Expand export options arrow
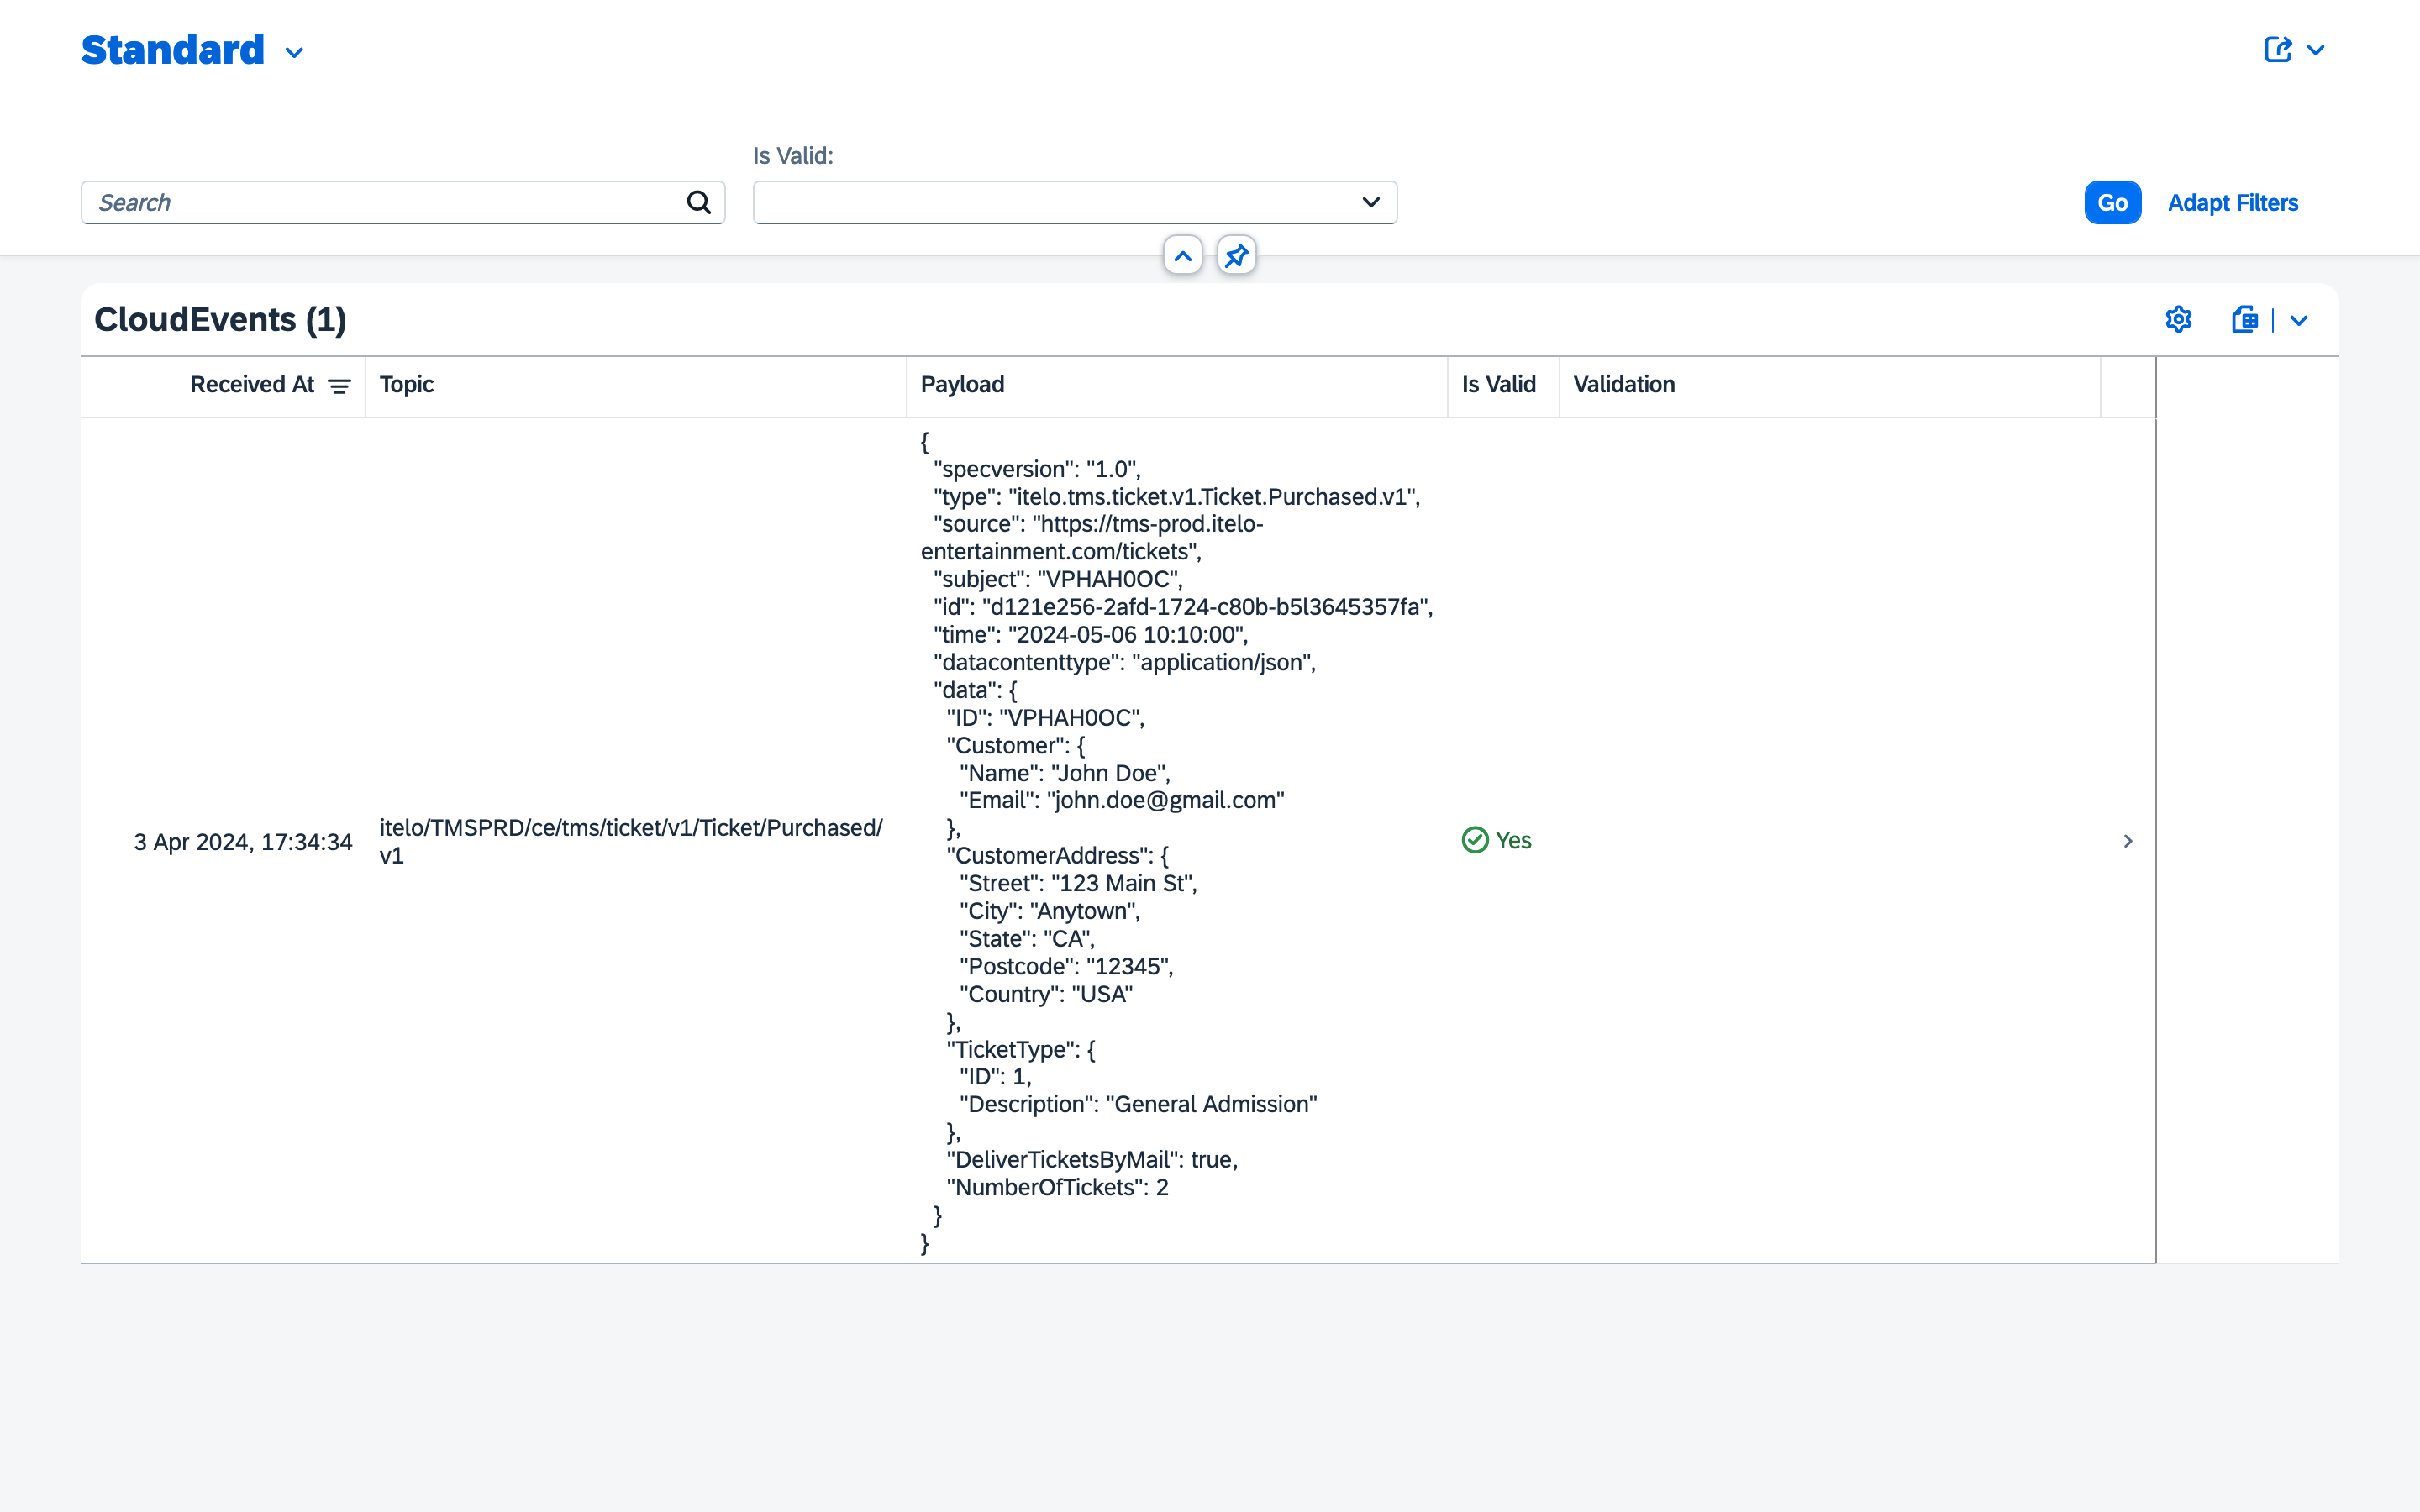 coord(2299,321)
